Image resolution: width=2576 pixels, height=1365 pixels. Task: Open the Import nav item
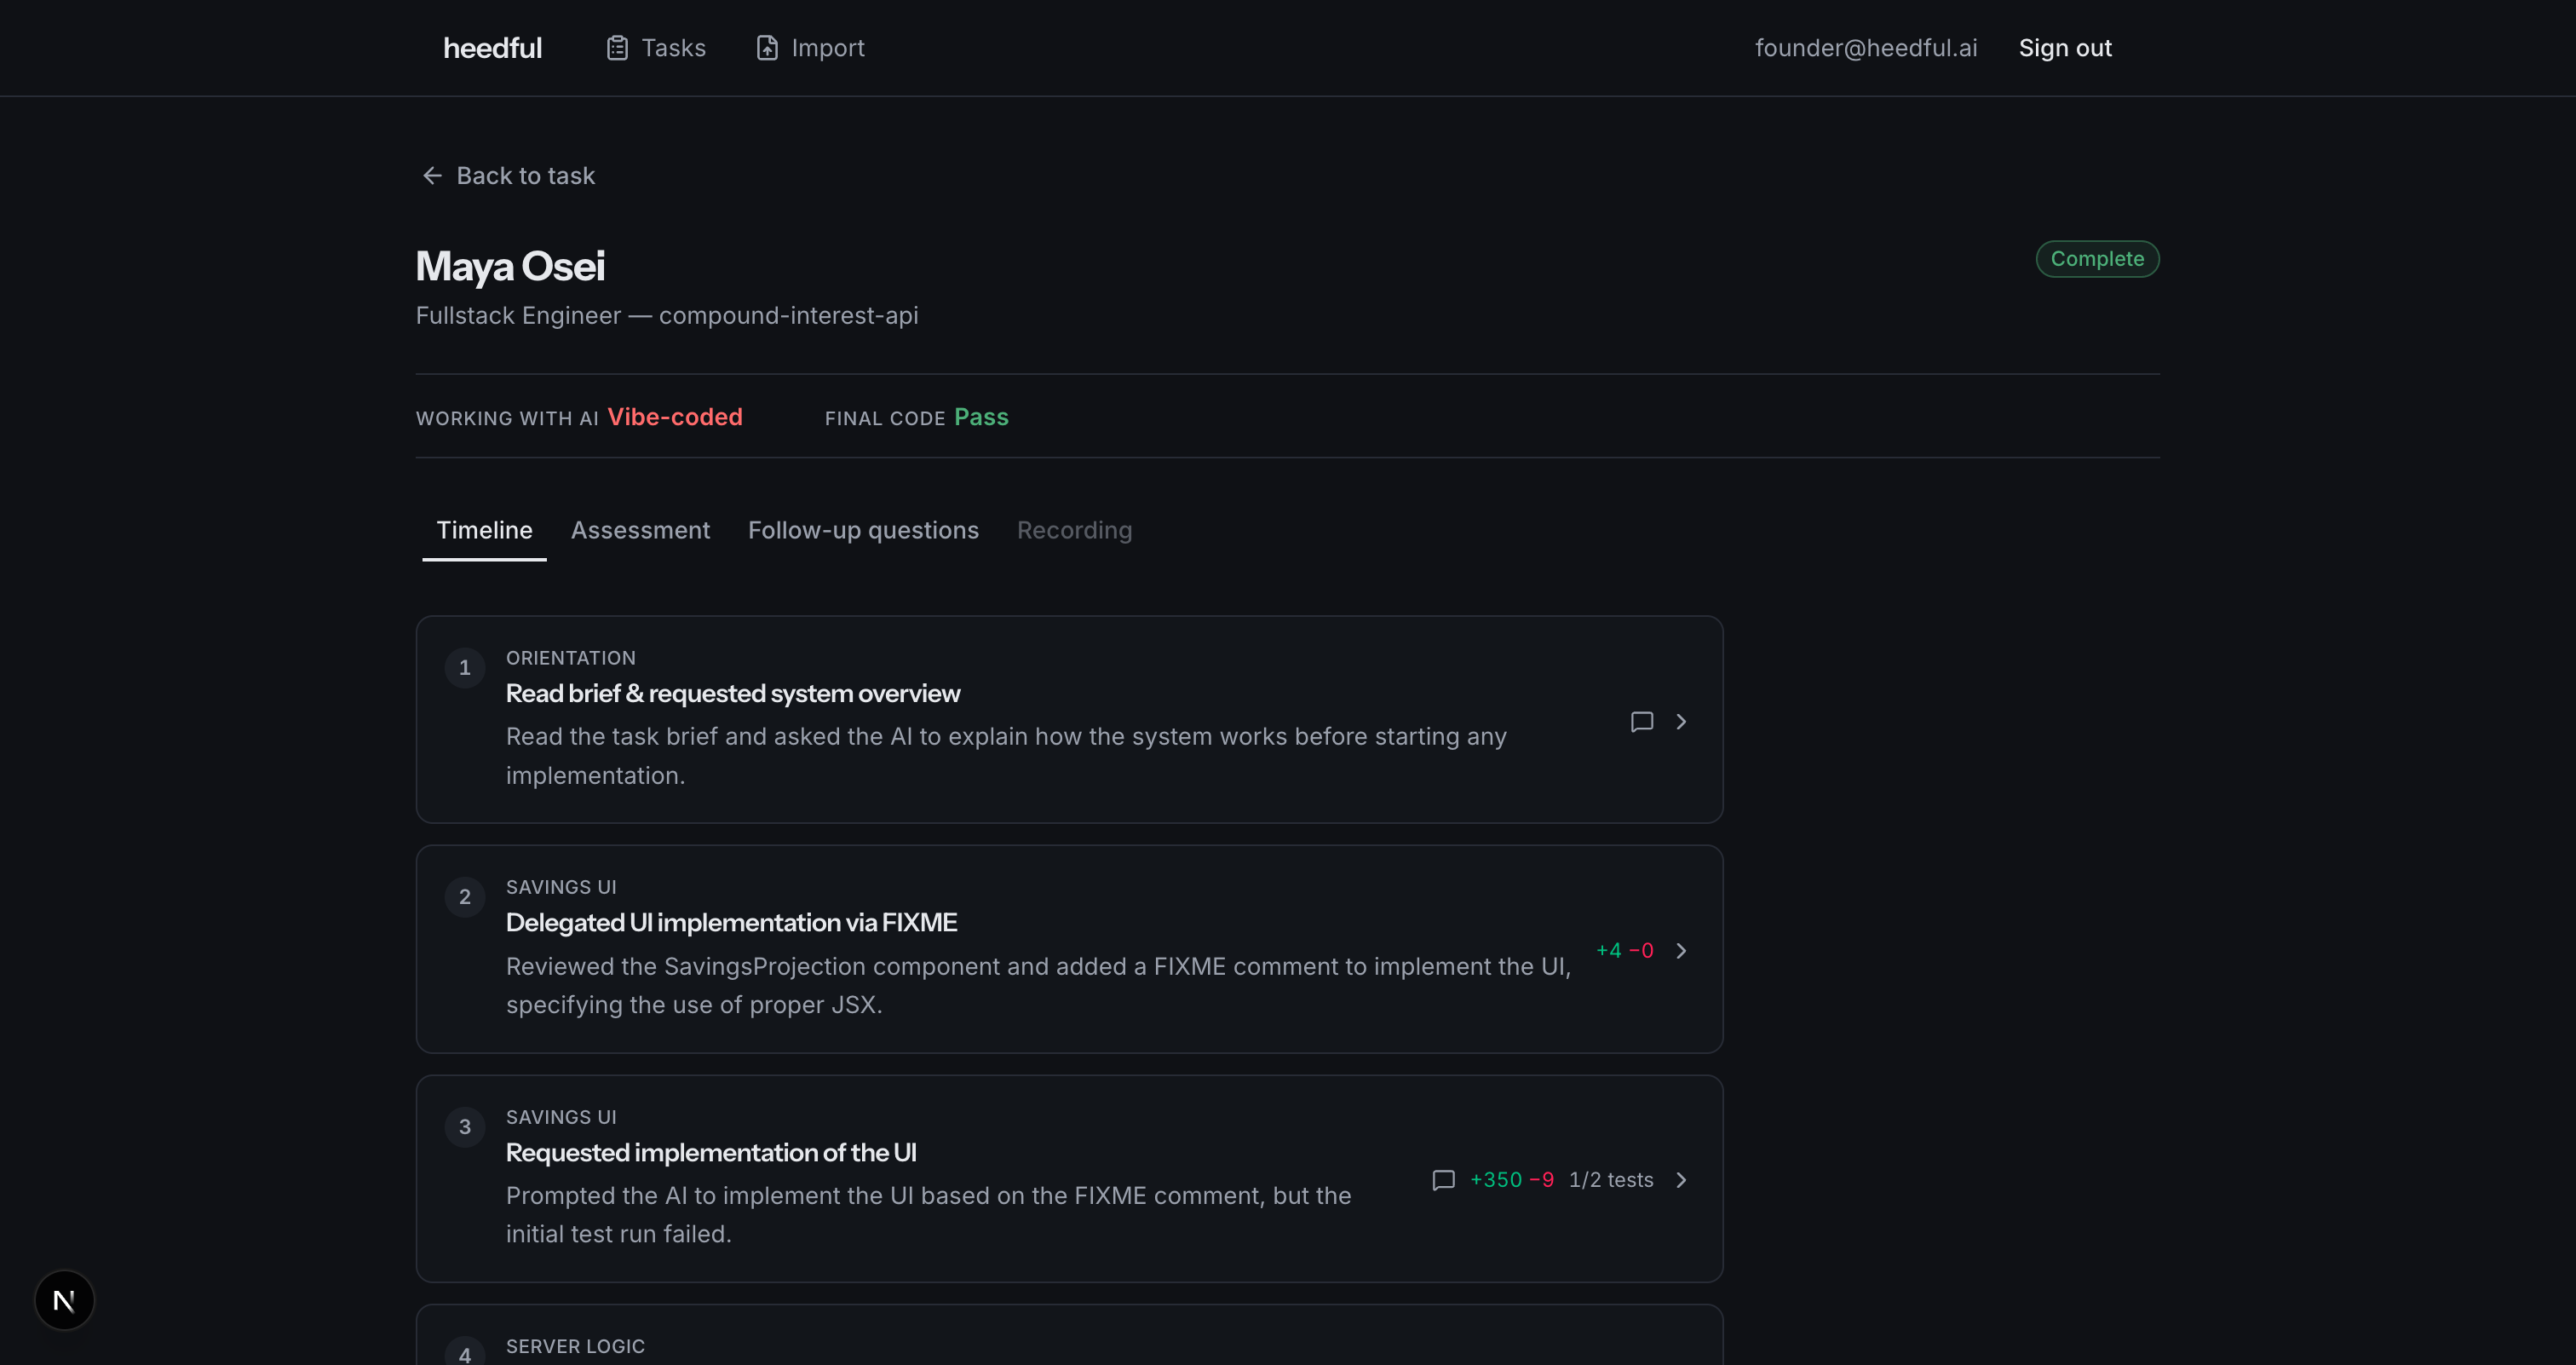(811, 48)
